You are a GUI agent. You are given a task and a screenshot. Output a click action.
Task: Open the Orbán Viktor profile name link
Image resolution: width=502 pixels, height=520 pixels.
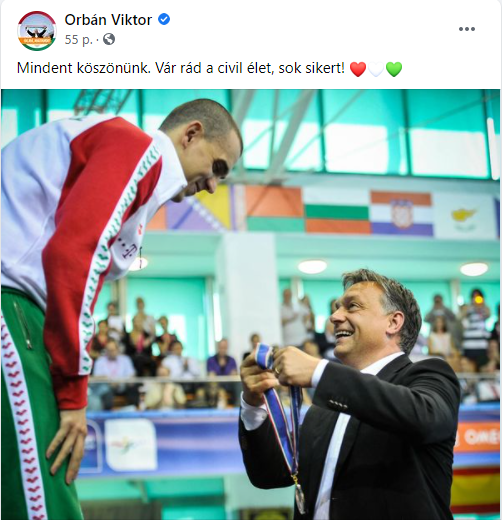[108, 20]
